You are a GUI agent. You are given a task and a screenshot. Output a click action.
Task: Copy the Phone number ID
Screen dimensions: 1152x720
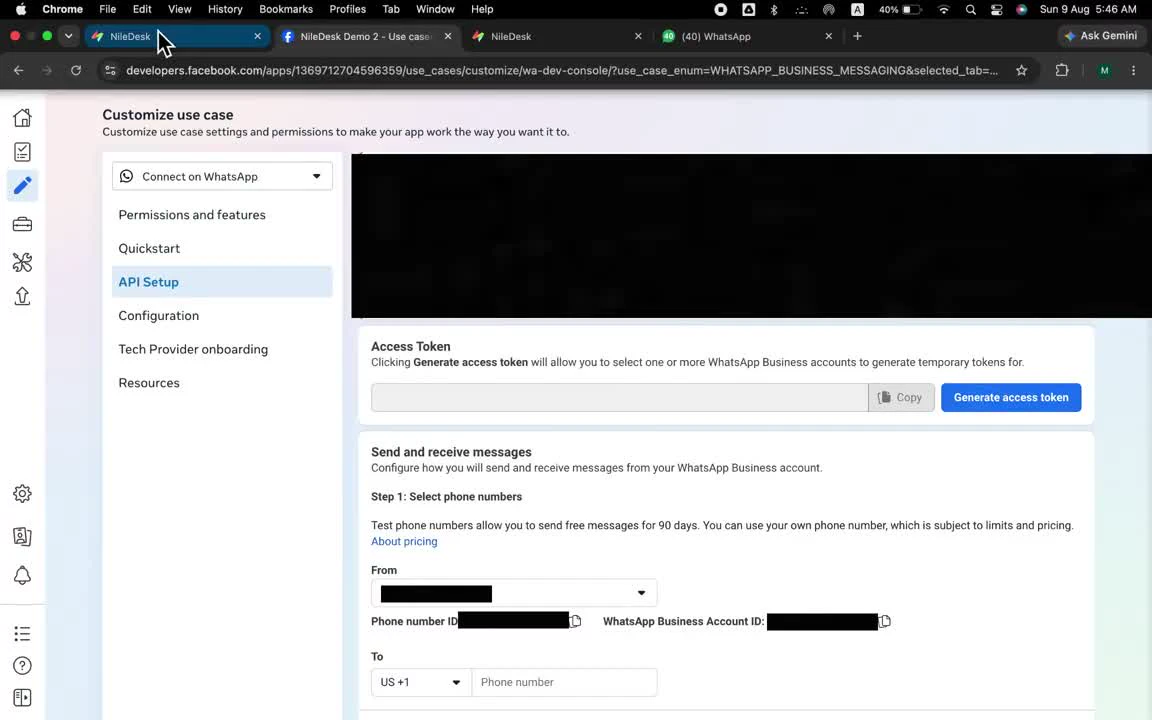click(x=576, y=622)
